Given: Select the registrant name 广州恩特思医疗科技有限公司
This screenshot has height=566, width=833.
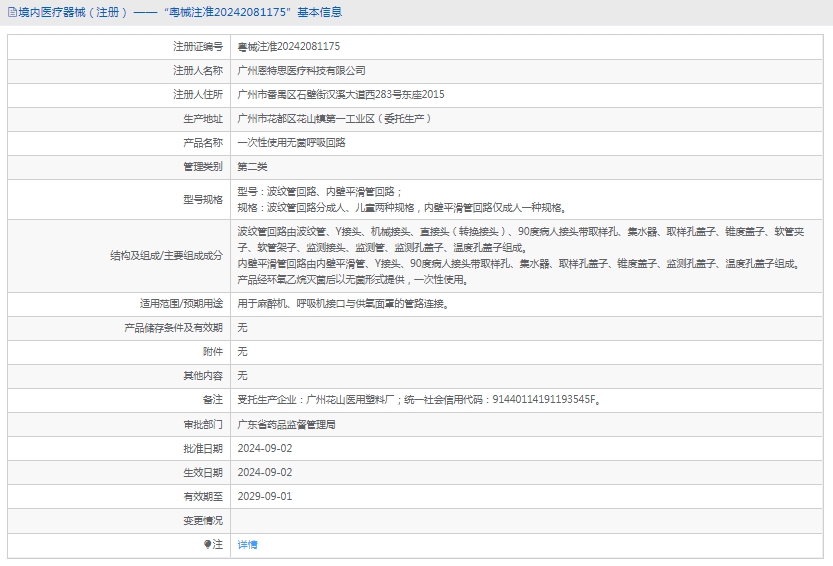Looking at the screenshot, I should [301, 71].
